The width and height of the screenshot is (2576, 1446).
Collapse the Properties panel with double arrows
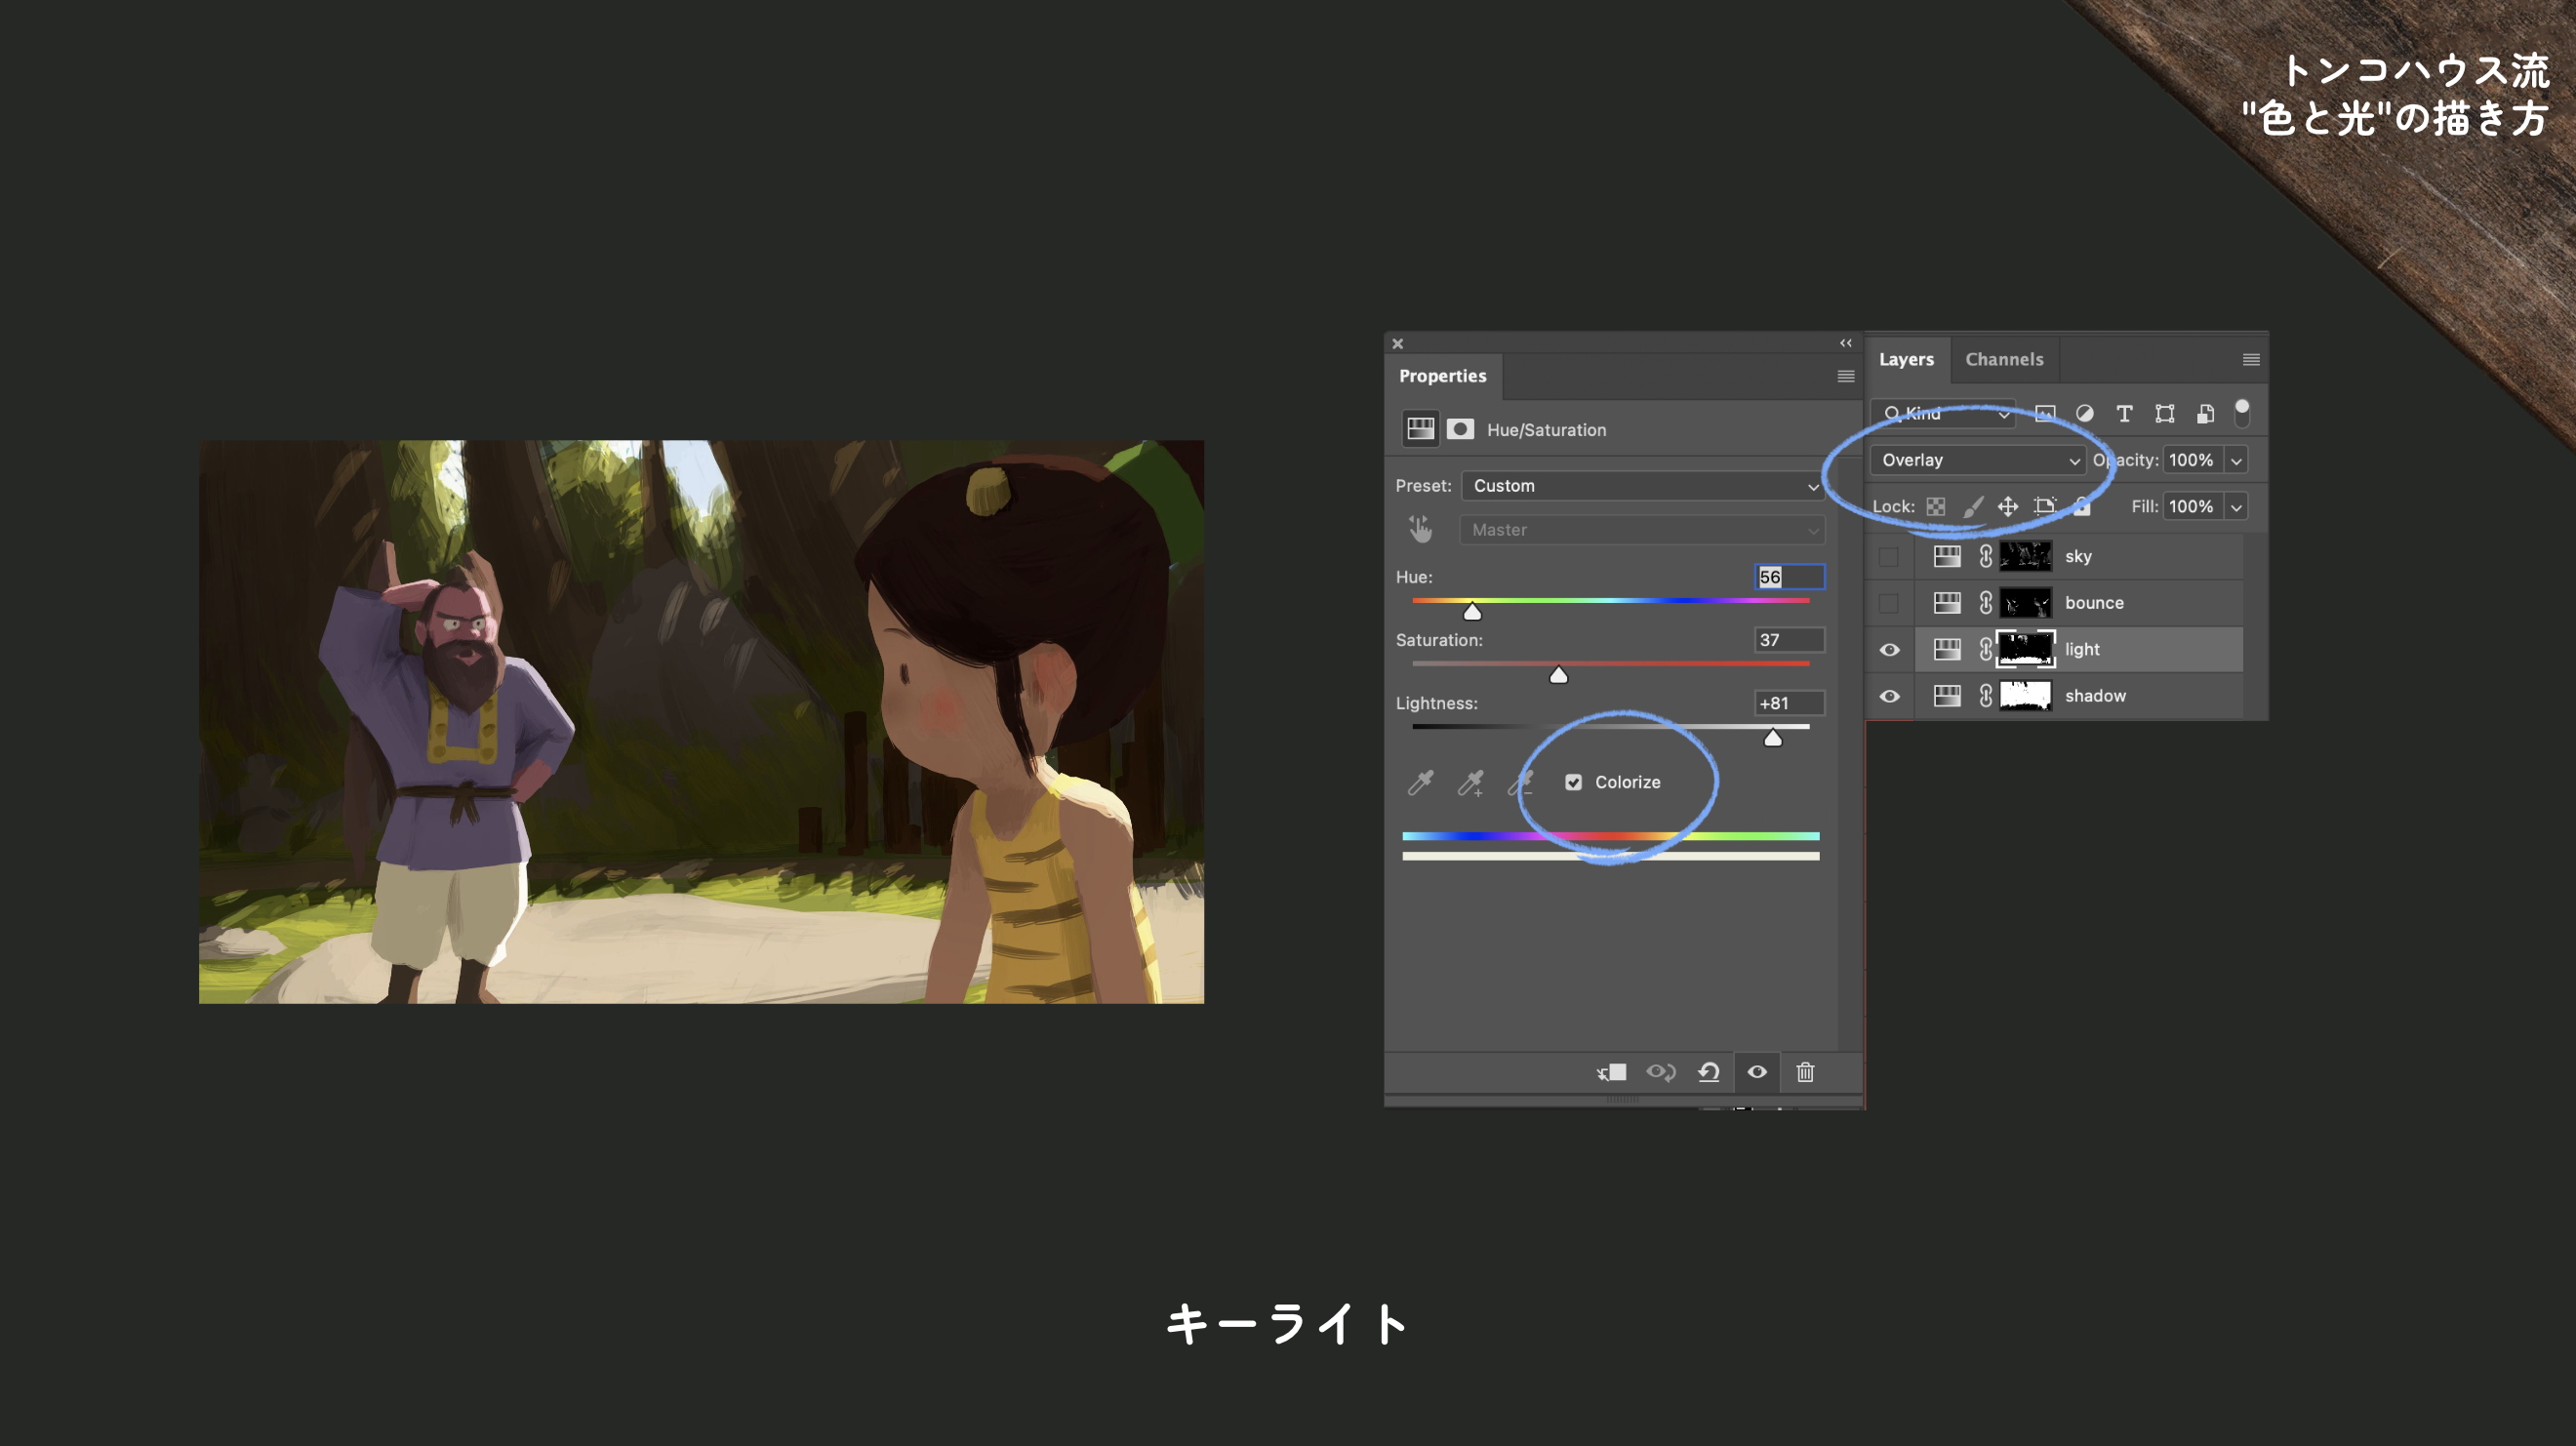coord(1846,343)
